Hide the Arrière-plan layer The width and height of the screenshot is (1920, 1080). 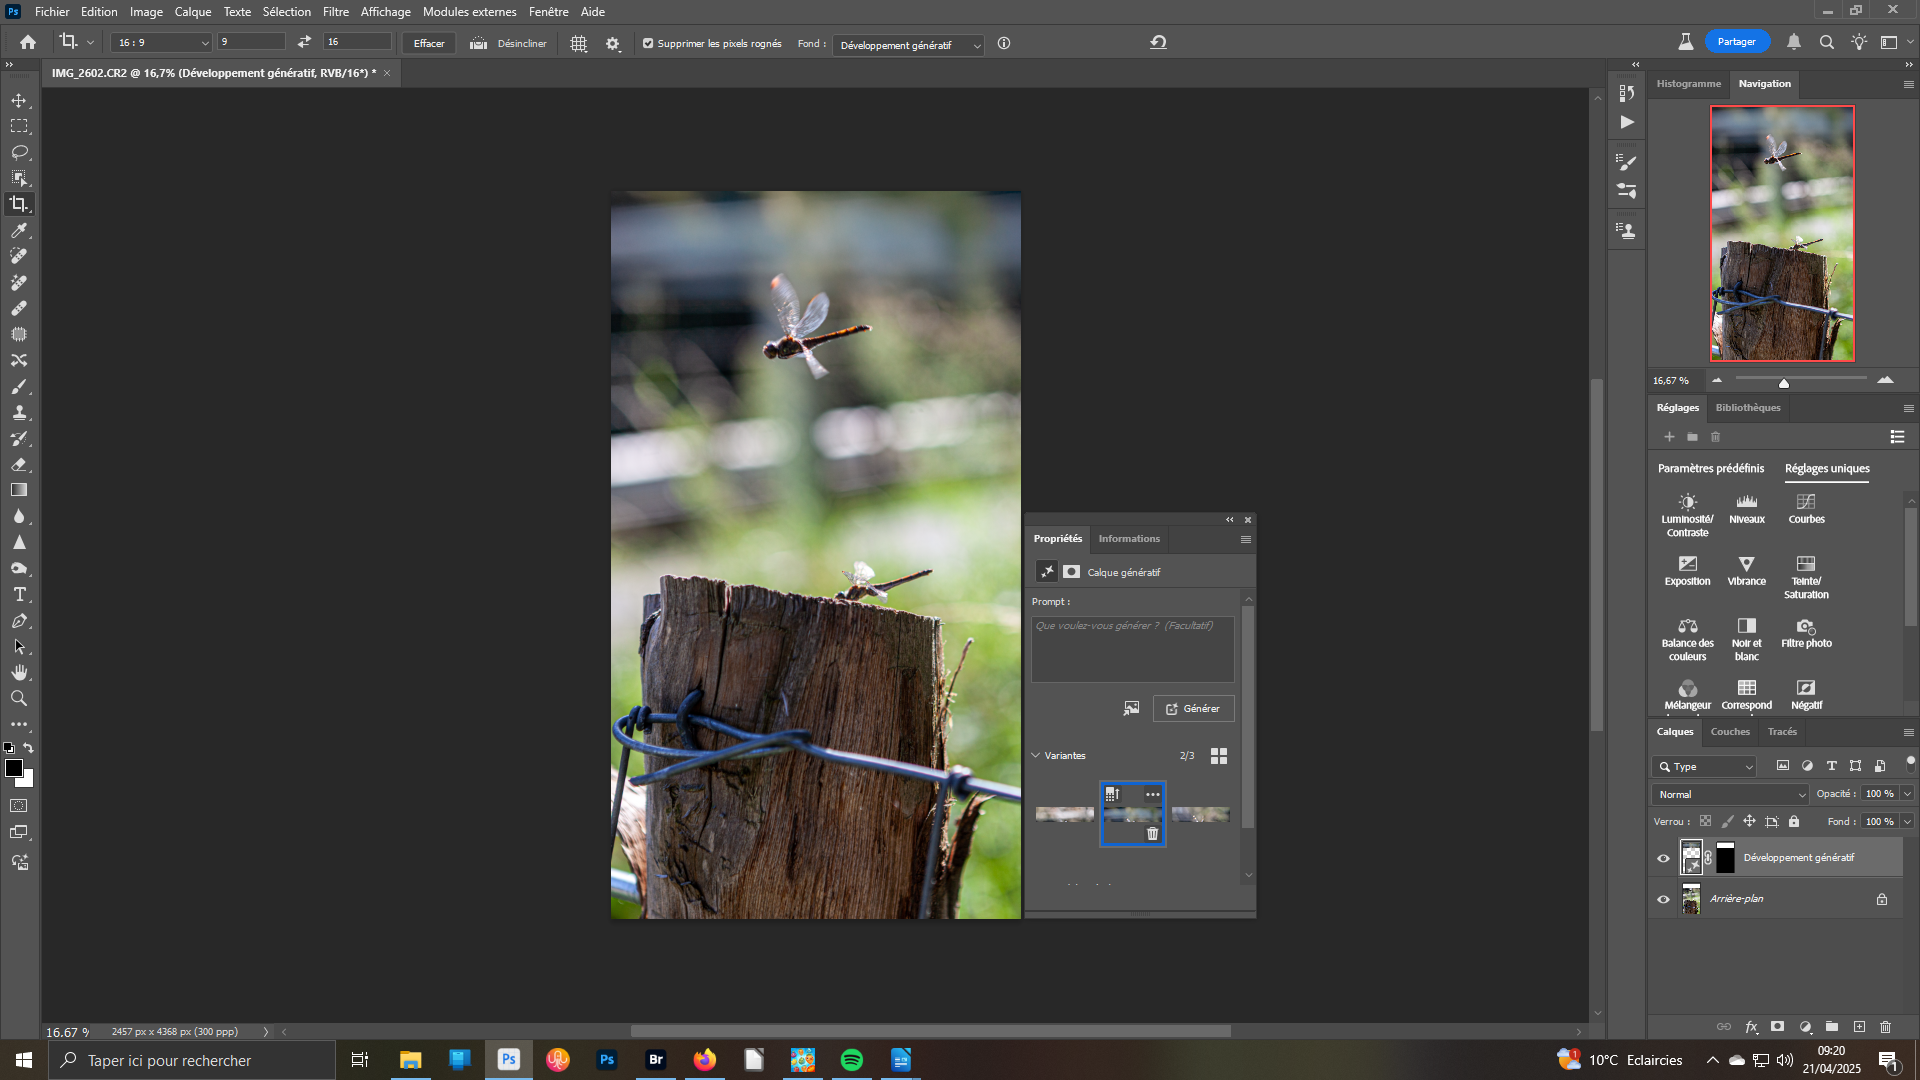(1663, 899)
